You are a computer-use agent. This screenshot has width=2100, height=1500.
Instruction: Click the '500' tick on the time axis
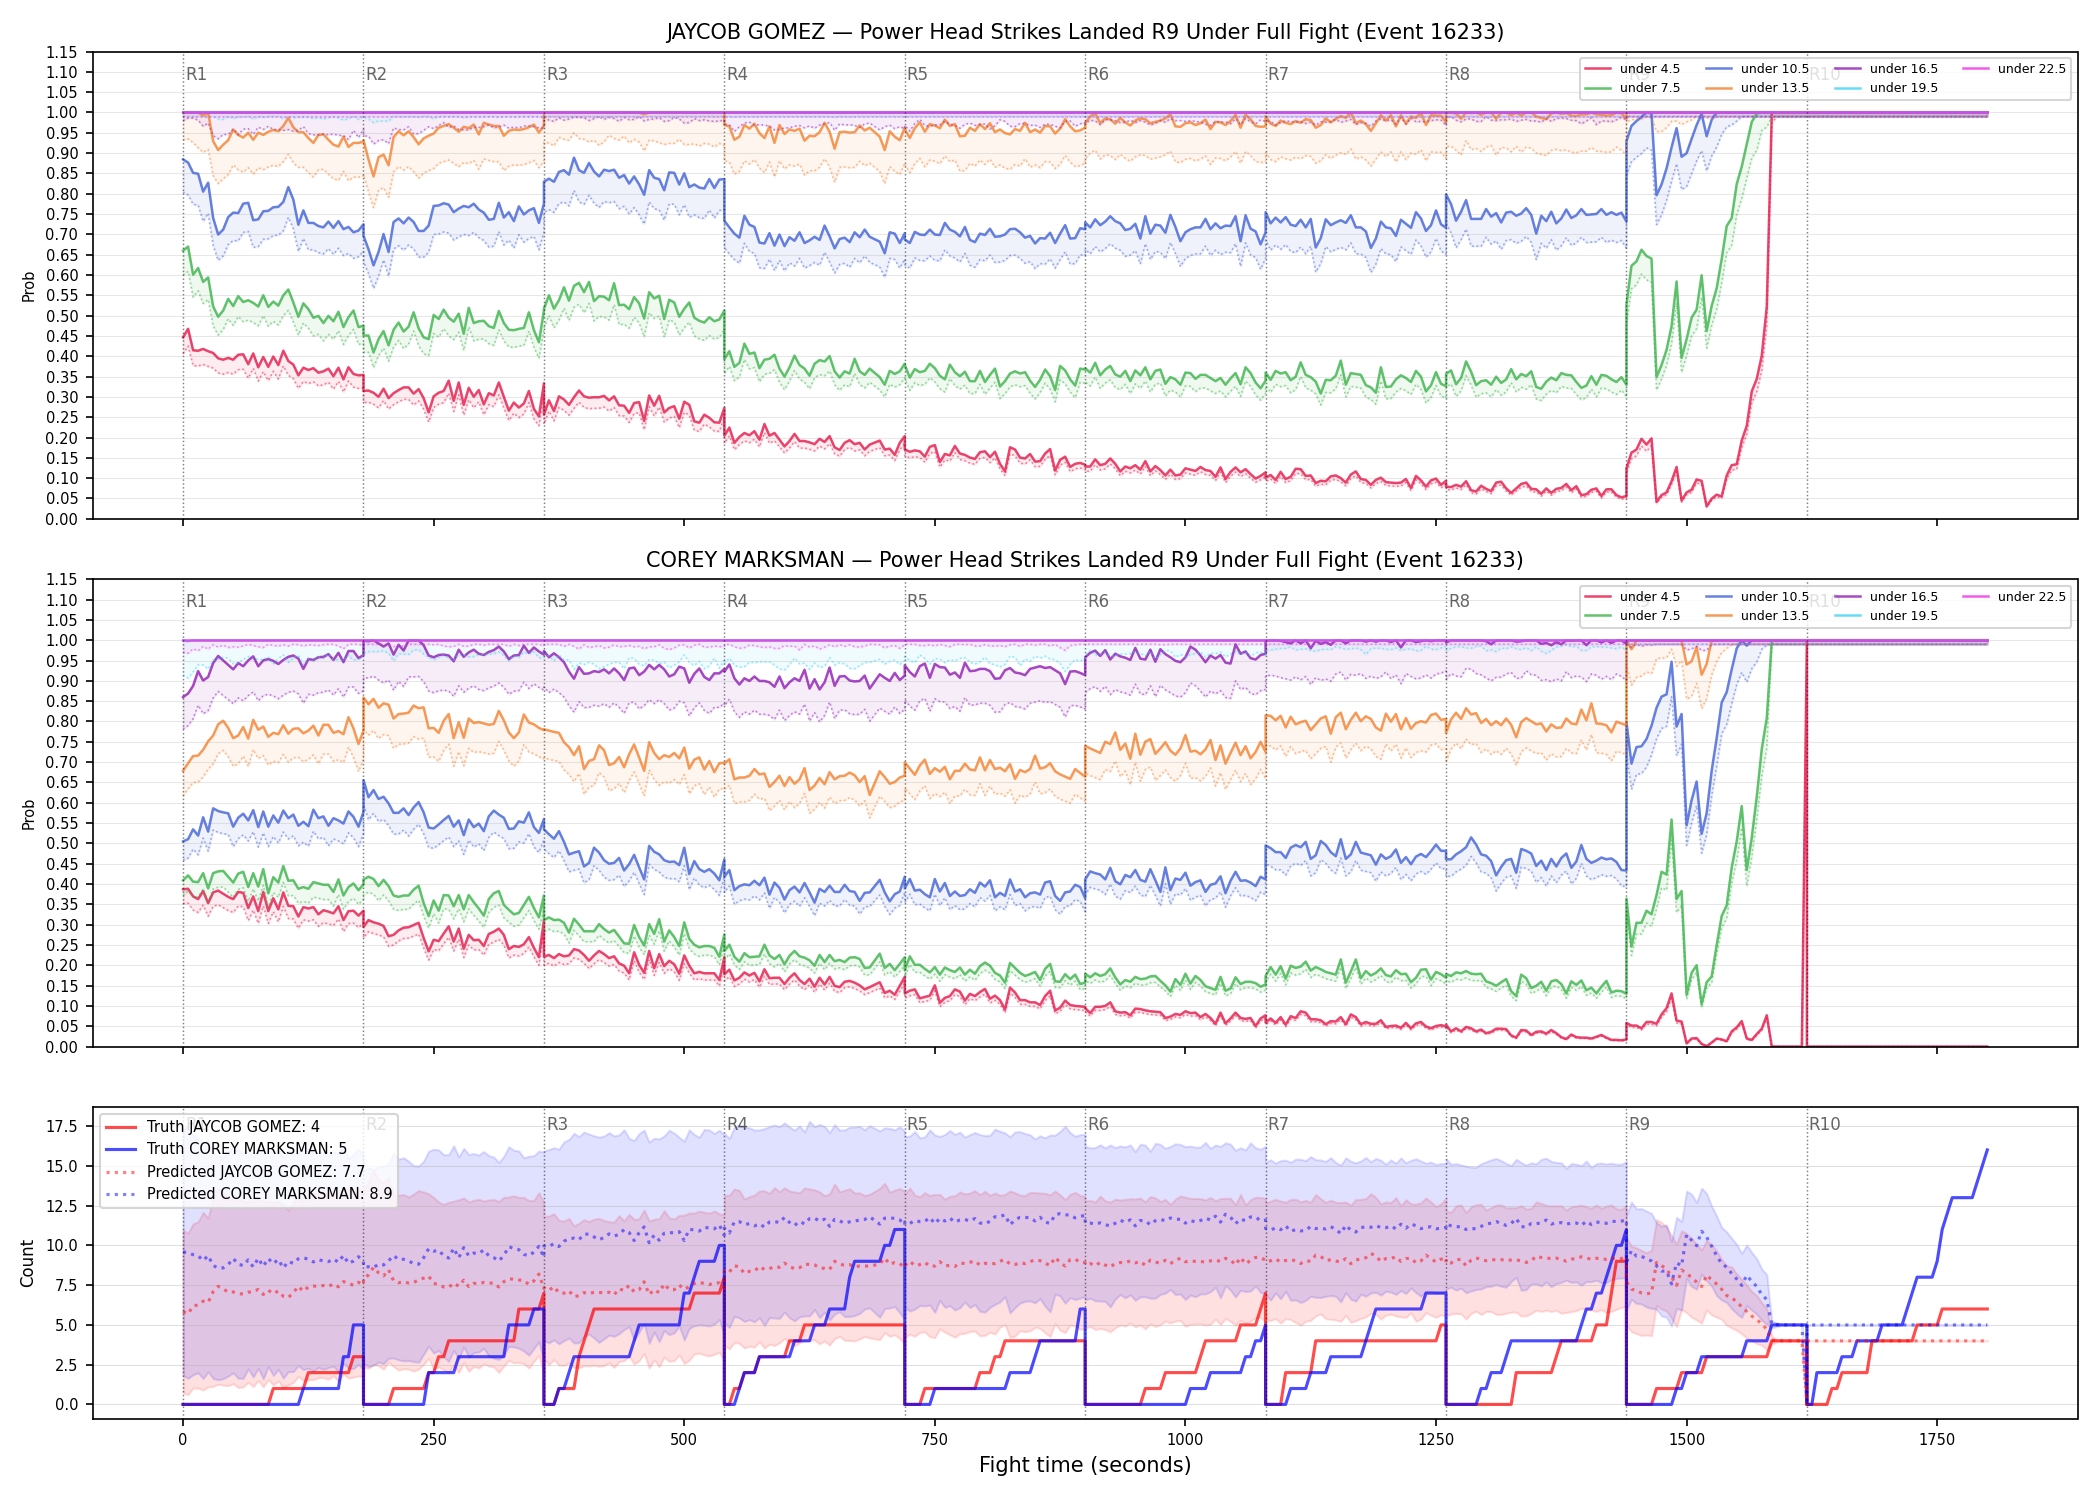click(684, 1440)
